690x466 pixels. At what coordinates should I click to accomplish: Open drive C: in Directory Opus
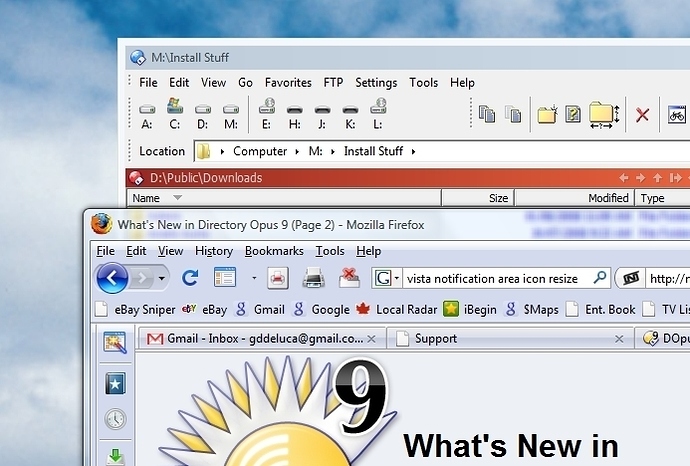pyautogui.click(x=175, y=114)
